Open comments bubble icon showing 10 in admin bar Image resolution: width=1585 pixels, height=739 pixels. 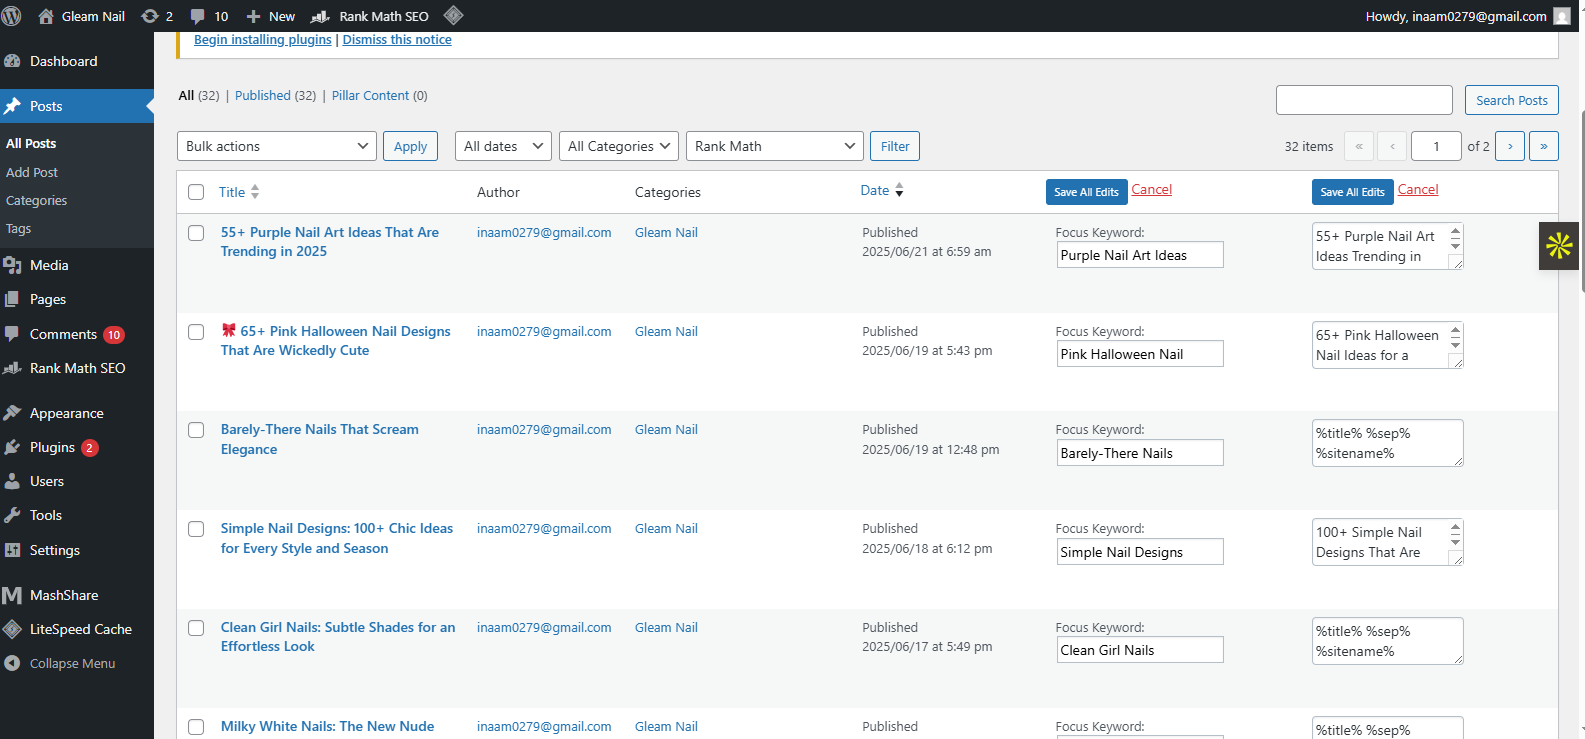(x=197, y=16)
